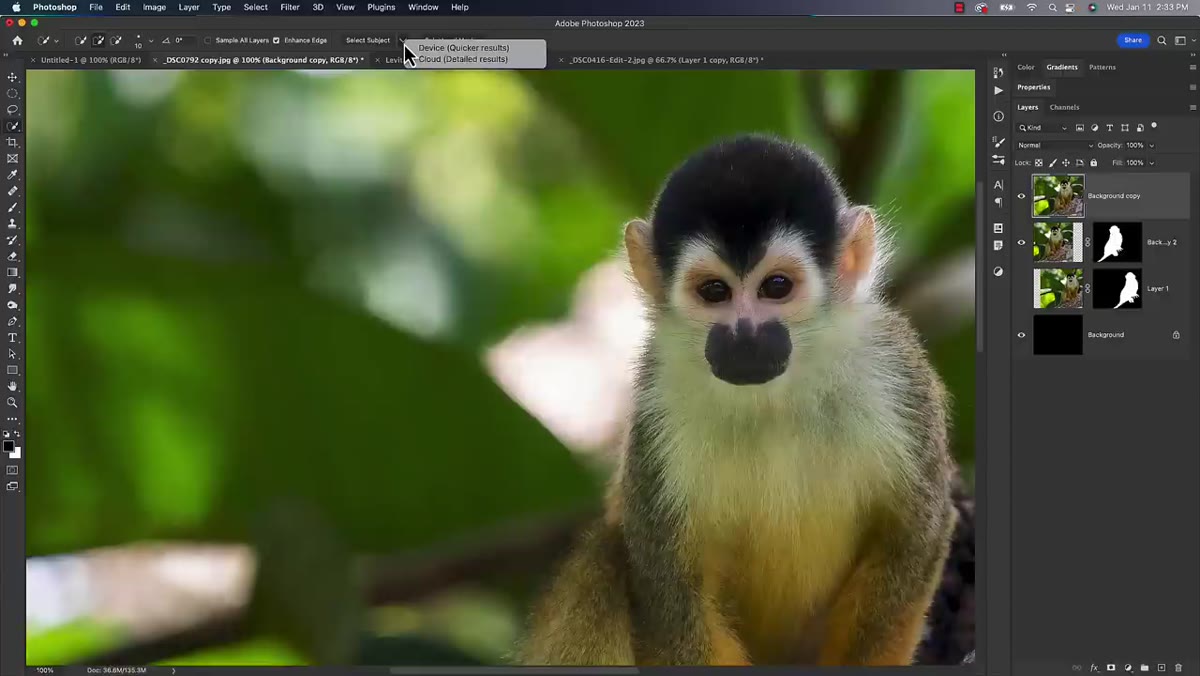This screenshot has width=1200, height=676.
Task: Open the Filter menu
Action: 290,7
